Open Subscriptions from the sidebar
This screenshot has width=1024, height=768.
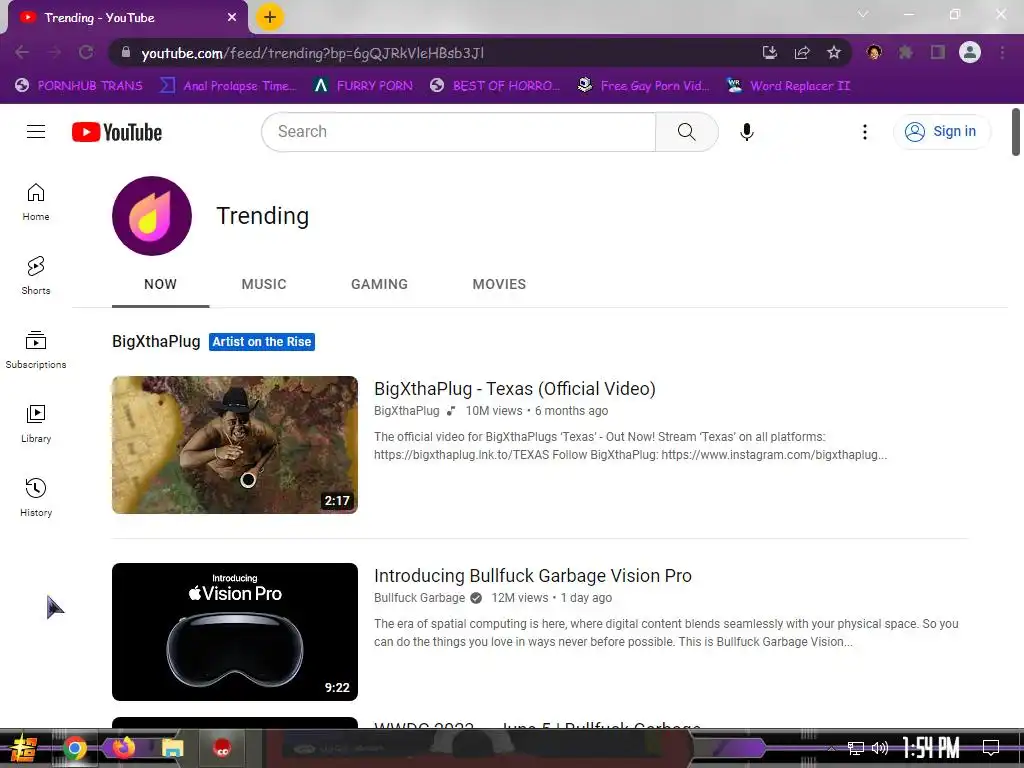[x=36, y=349]
